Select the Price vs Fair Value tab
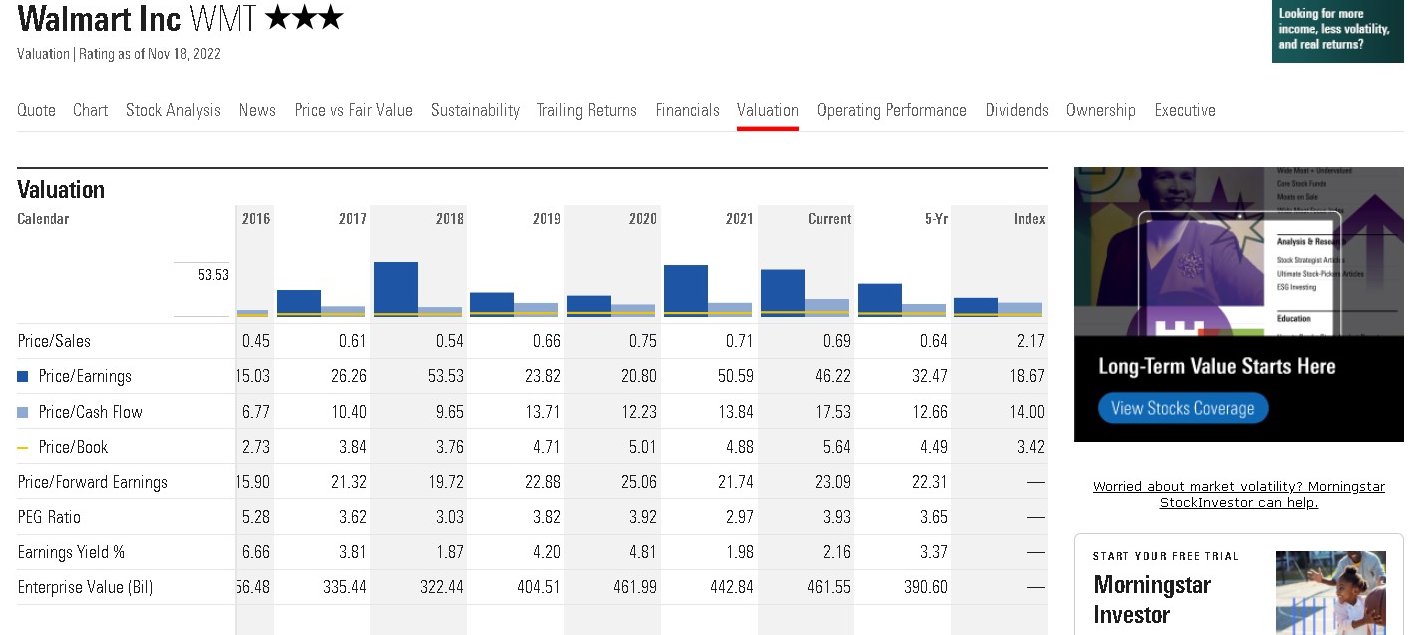This screenshot has height=635, width=1411. [353, 110]
